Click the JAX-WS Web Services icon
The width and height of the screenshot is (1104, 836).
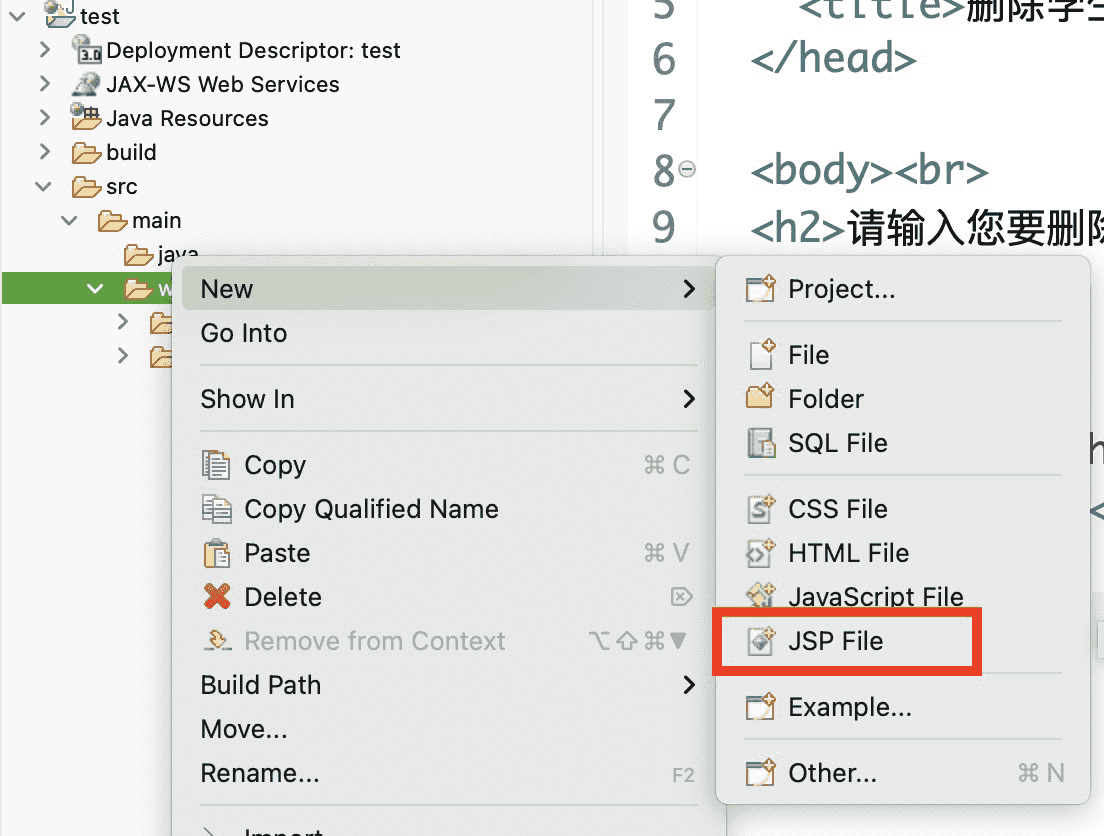(87, 84)
